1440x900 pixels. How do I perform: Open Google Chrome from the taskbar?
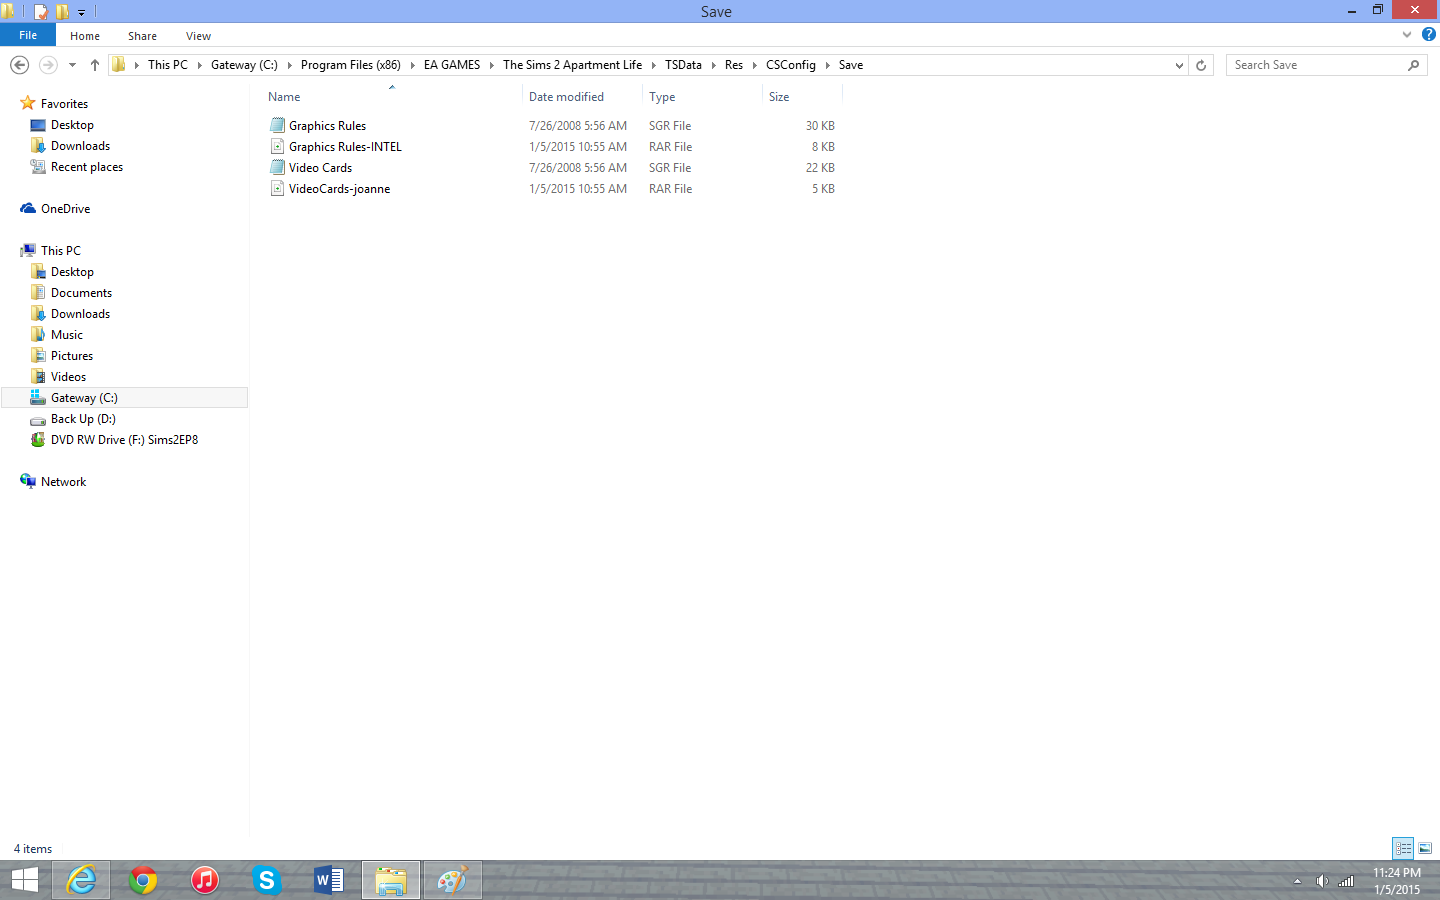click(143, 880)
